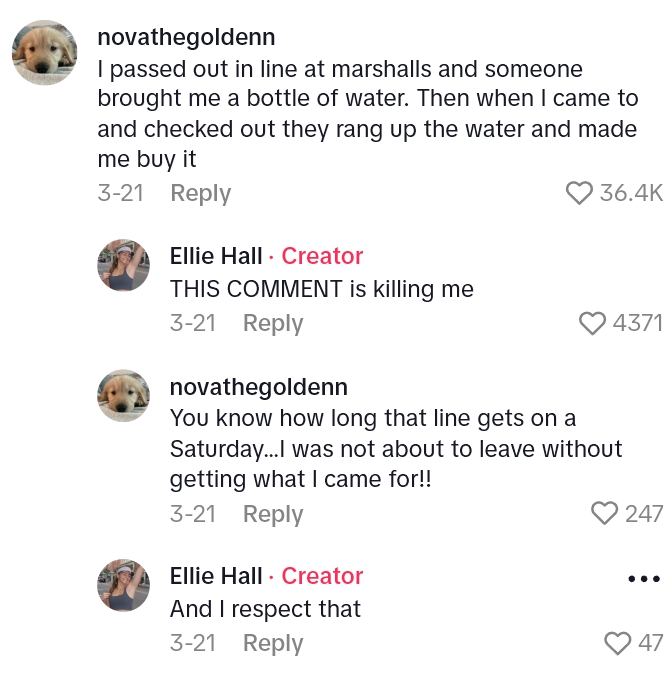Image resolution: width=672 pixels, height=679 pixels.
Task: Open novathegoldenn username on top comment
Action: coord(186,38)
